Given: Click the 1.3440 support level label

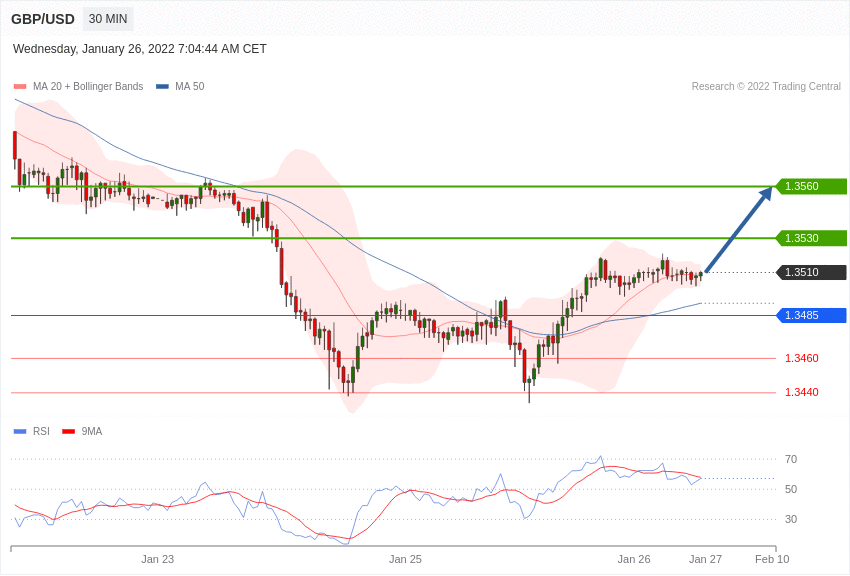Looking at the screenshot, I should [802, 392].
